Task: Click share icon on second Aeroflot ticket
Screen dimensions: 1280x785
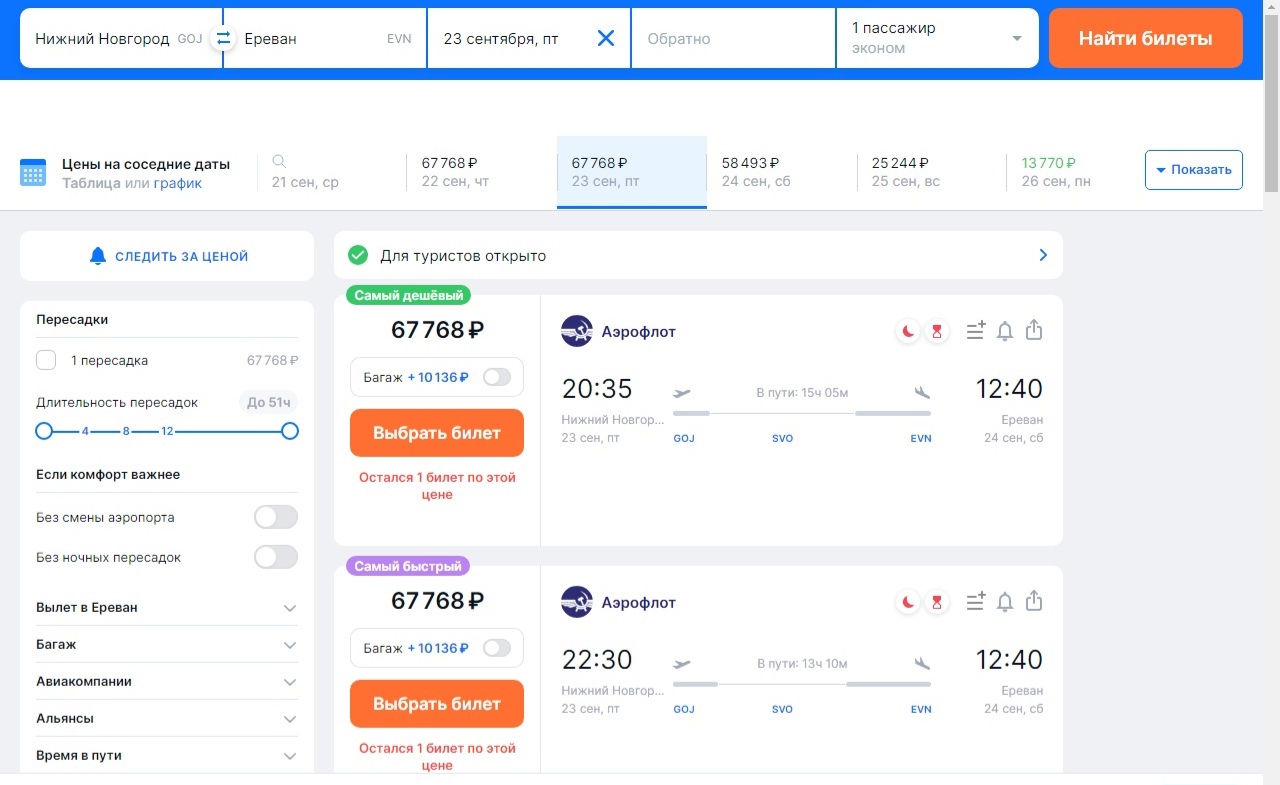Action: [1034, 601]
